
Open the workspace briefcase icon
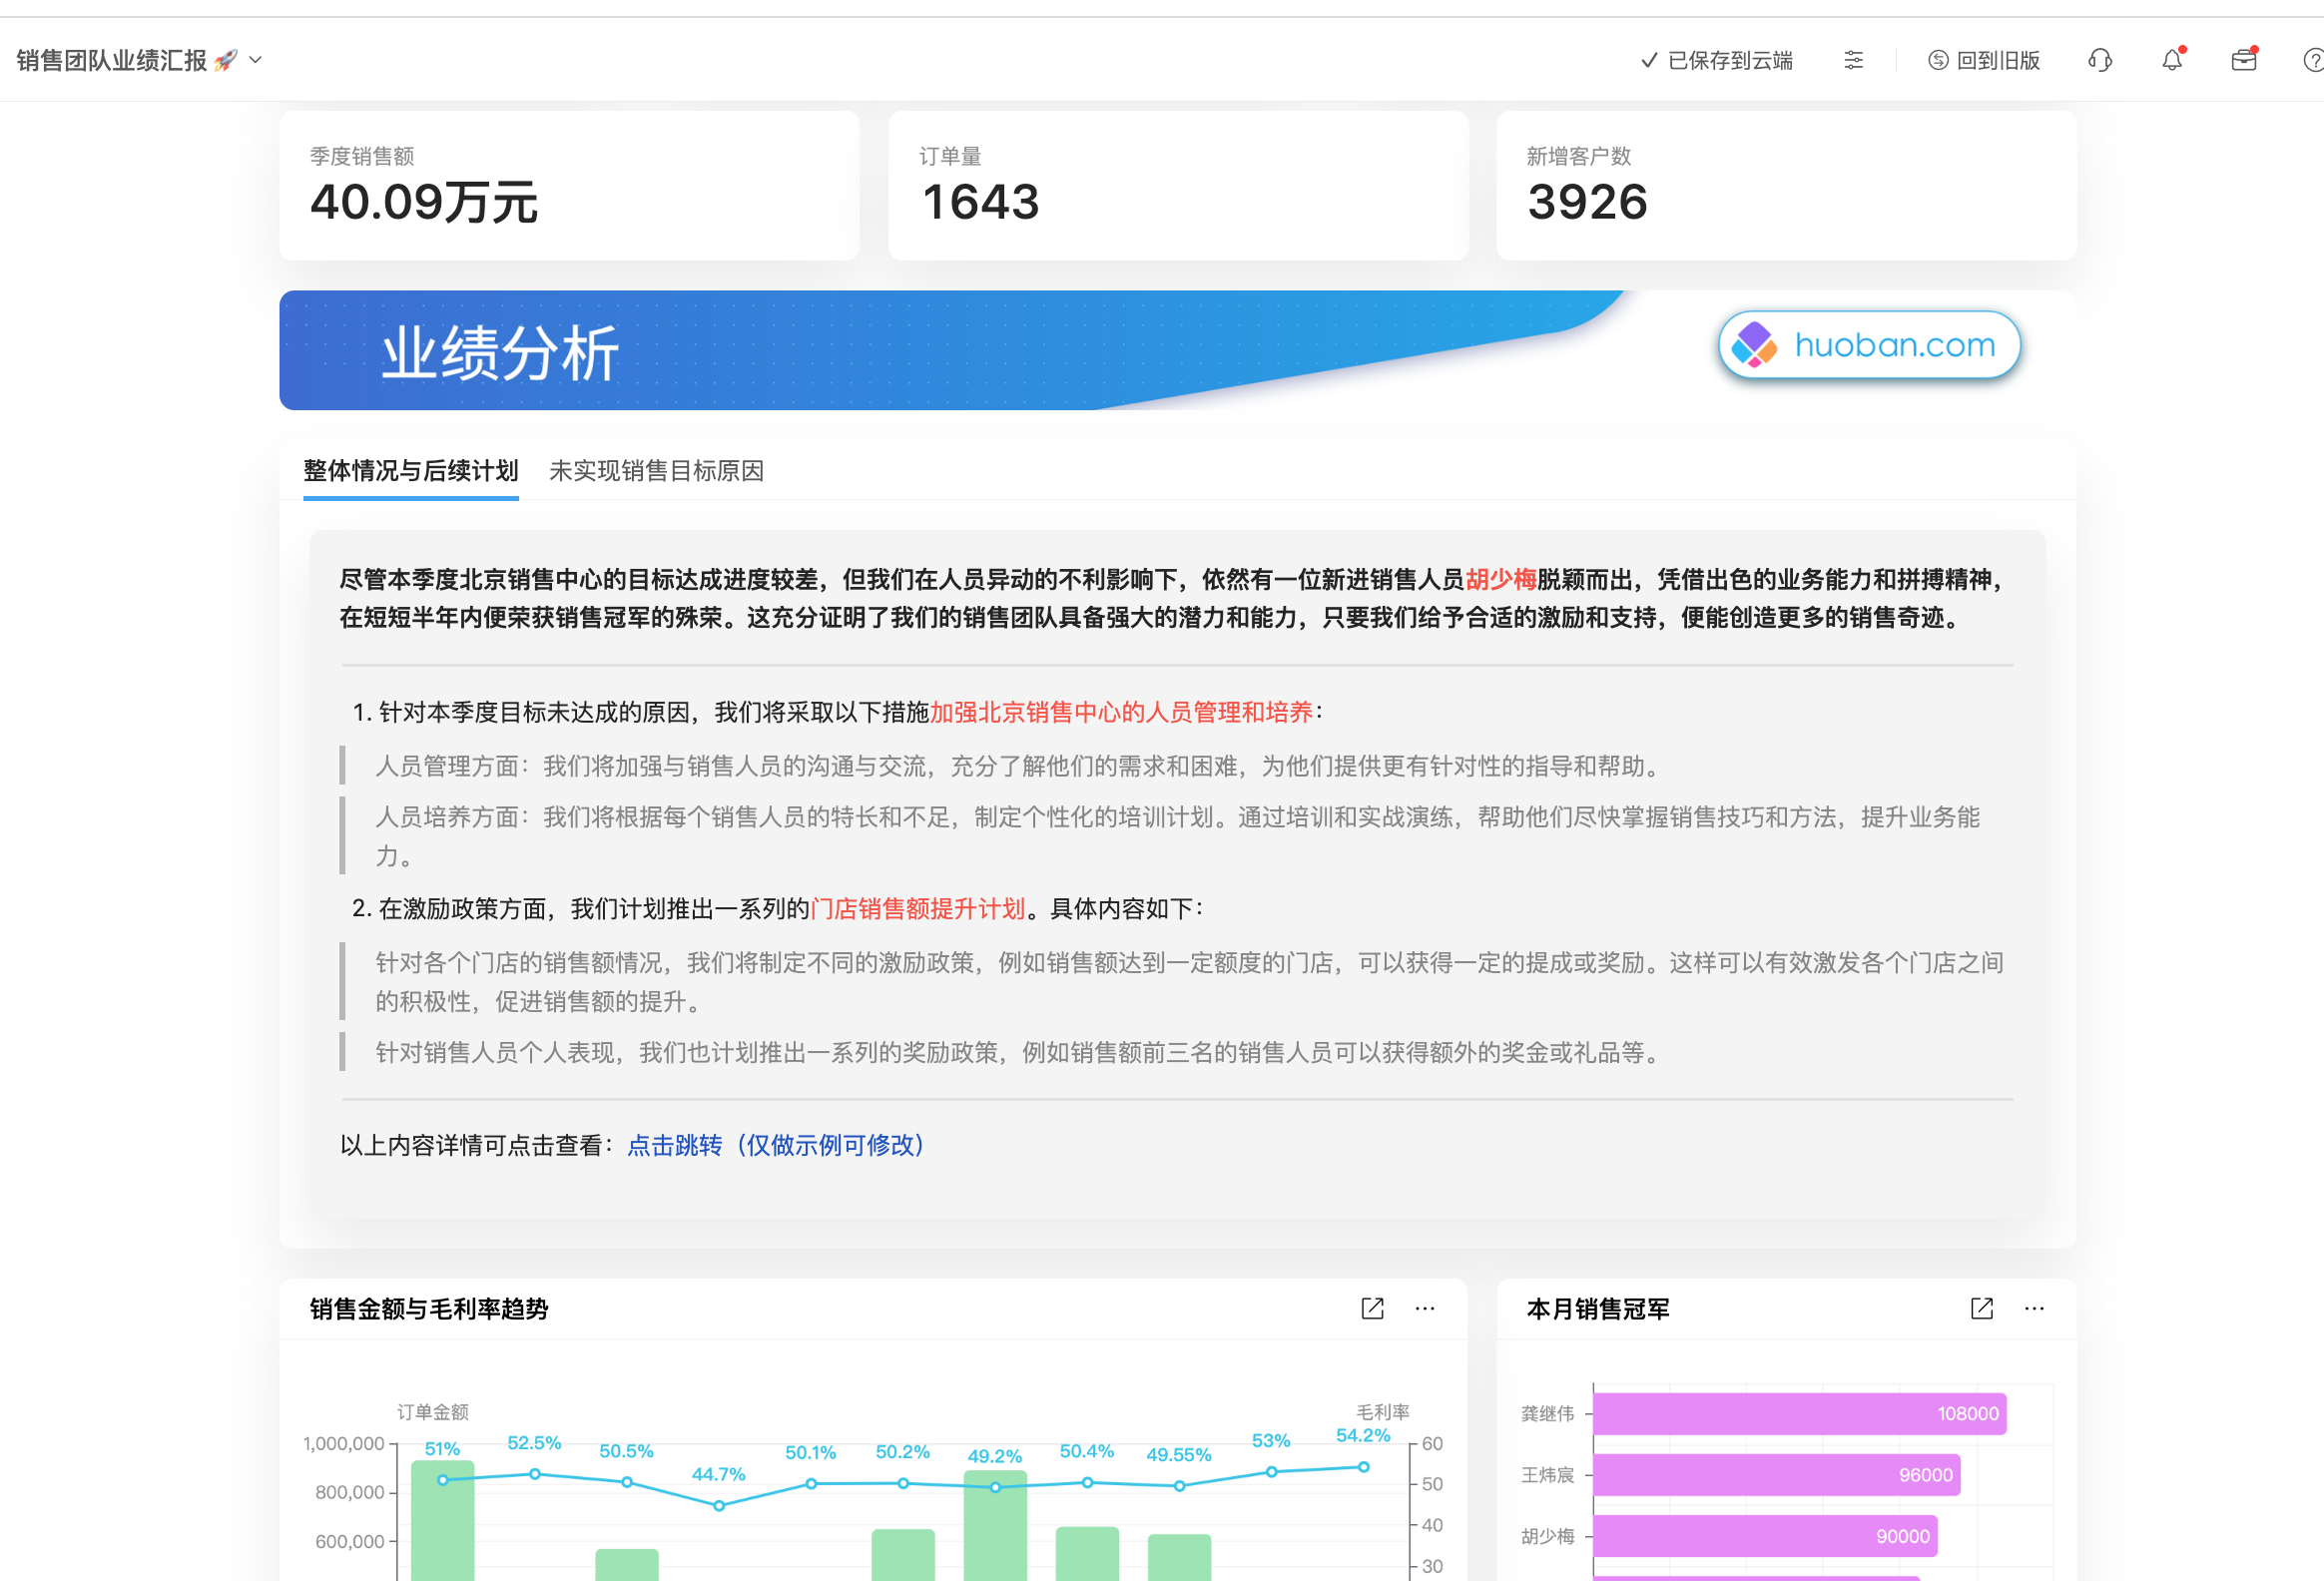pyautogui.click(x=2243, y=60)
